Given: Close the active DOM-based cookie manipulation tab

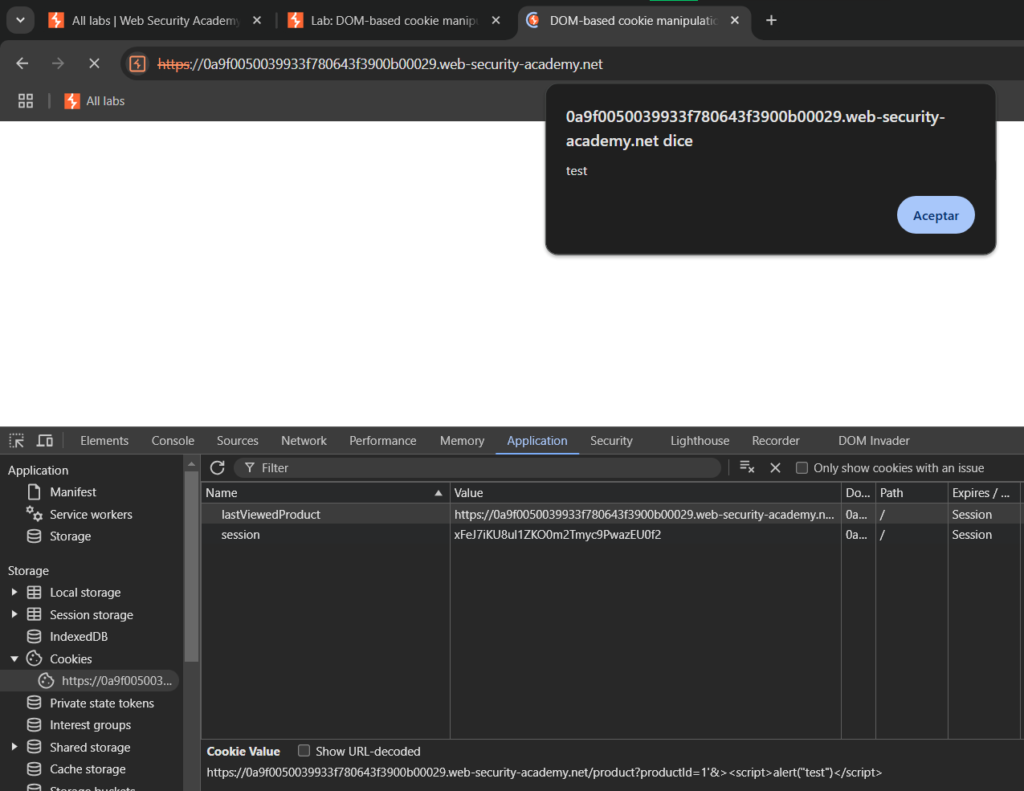Looking at the screenshot, I should point(735,21).
